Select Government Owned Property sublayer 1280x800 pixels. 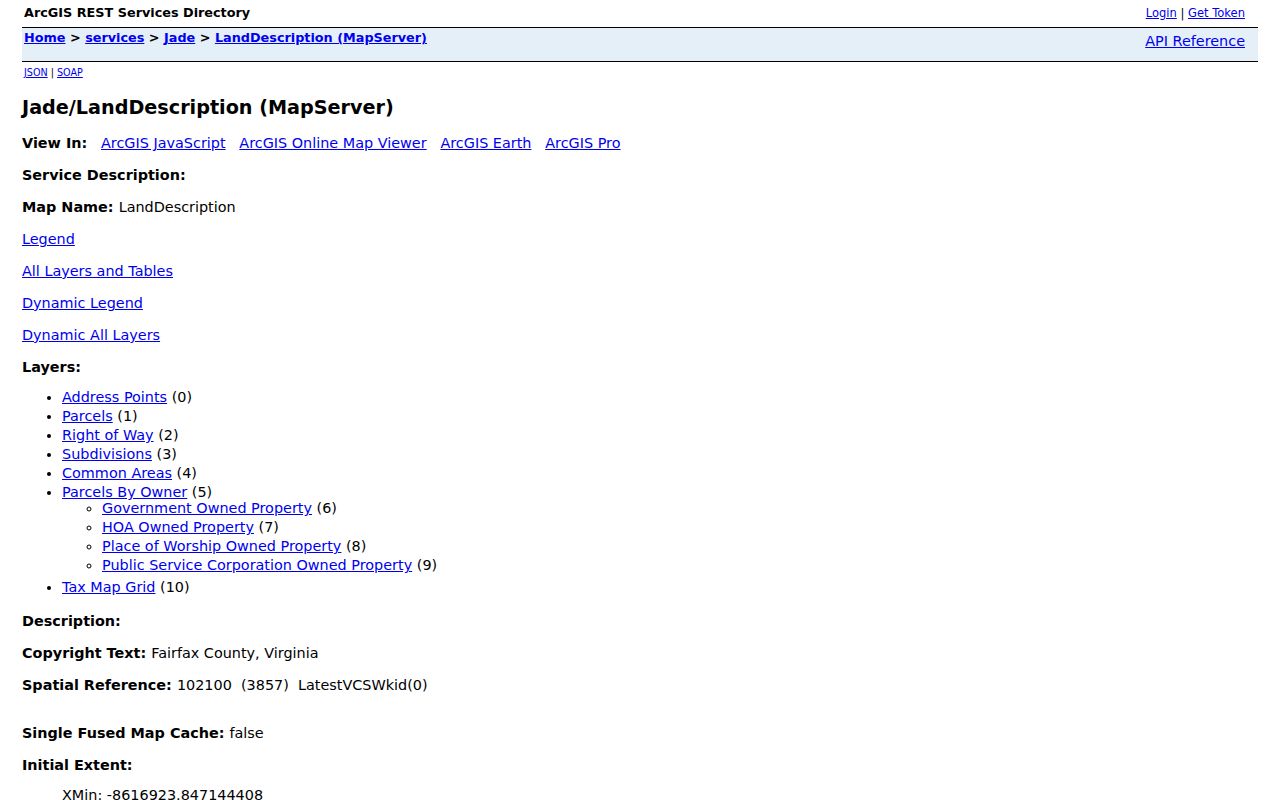[207, 508]
